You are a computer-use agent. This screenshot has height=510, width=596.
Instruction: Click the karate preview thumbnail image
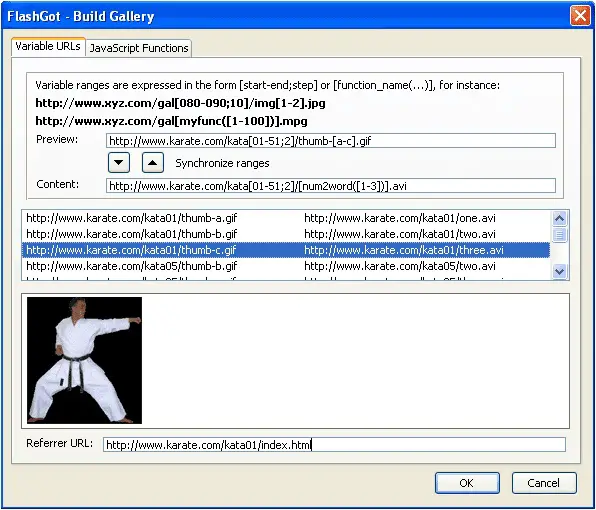click(x=84, y=360)
